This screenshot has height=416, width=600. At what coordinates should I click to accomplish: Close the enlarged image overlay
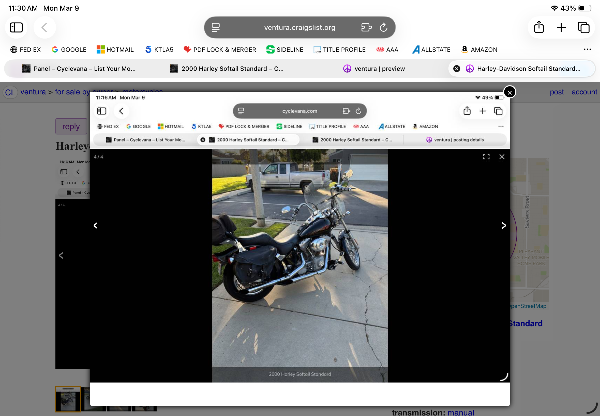(x=509, y=92)
